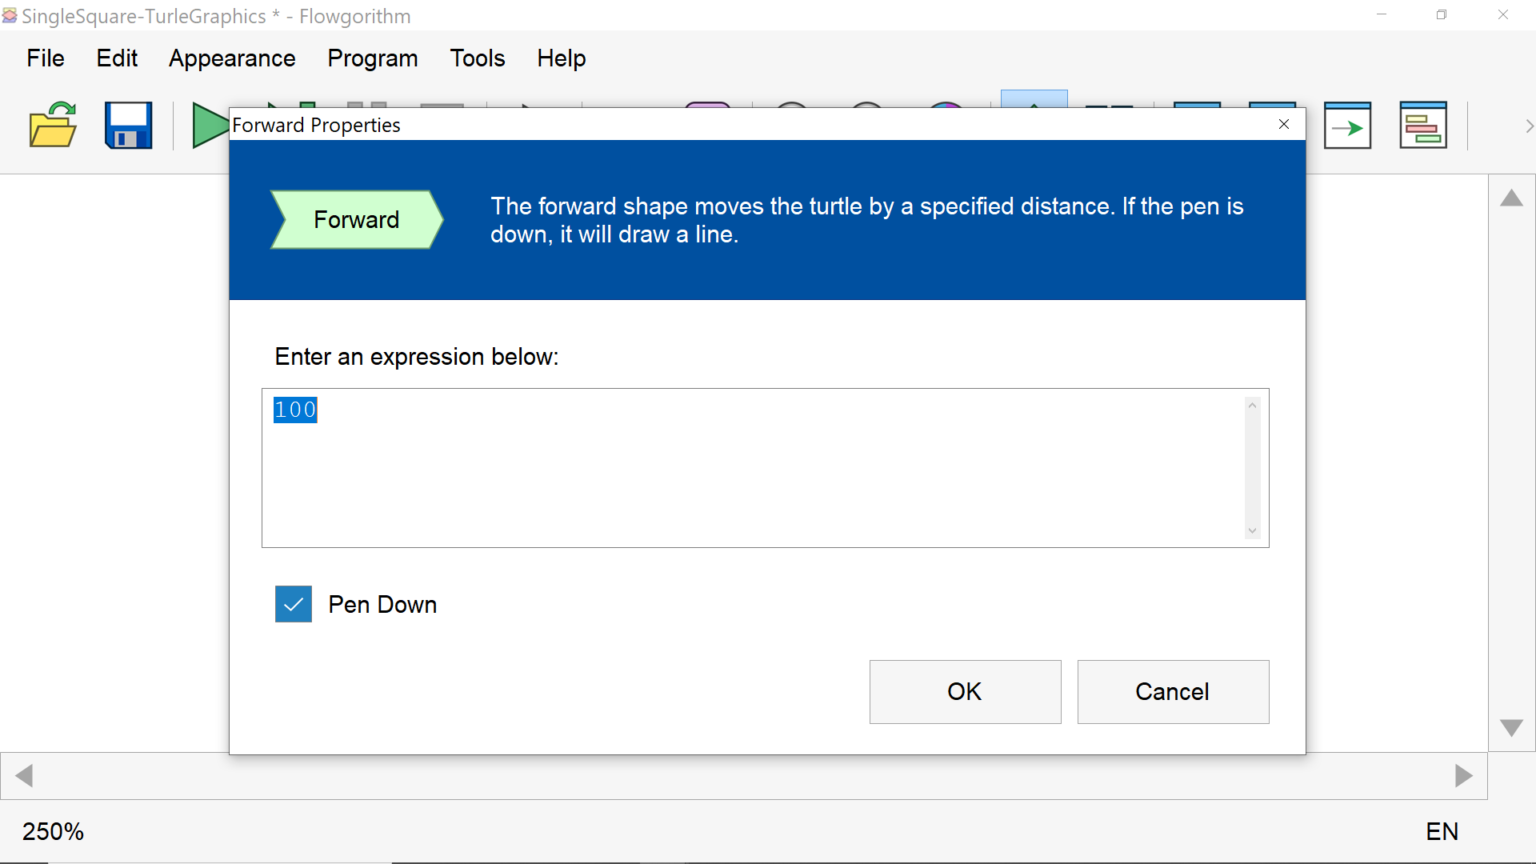Click the Flowgorithm icon in the title bar
The width and height of the screenshot is (1536, 864).
point(11,15)
